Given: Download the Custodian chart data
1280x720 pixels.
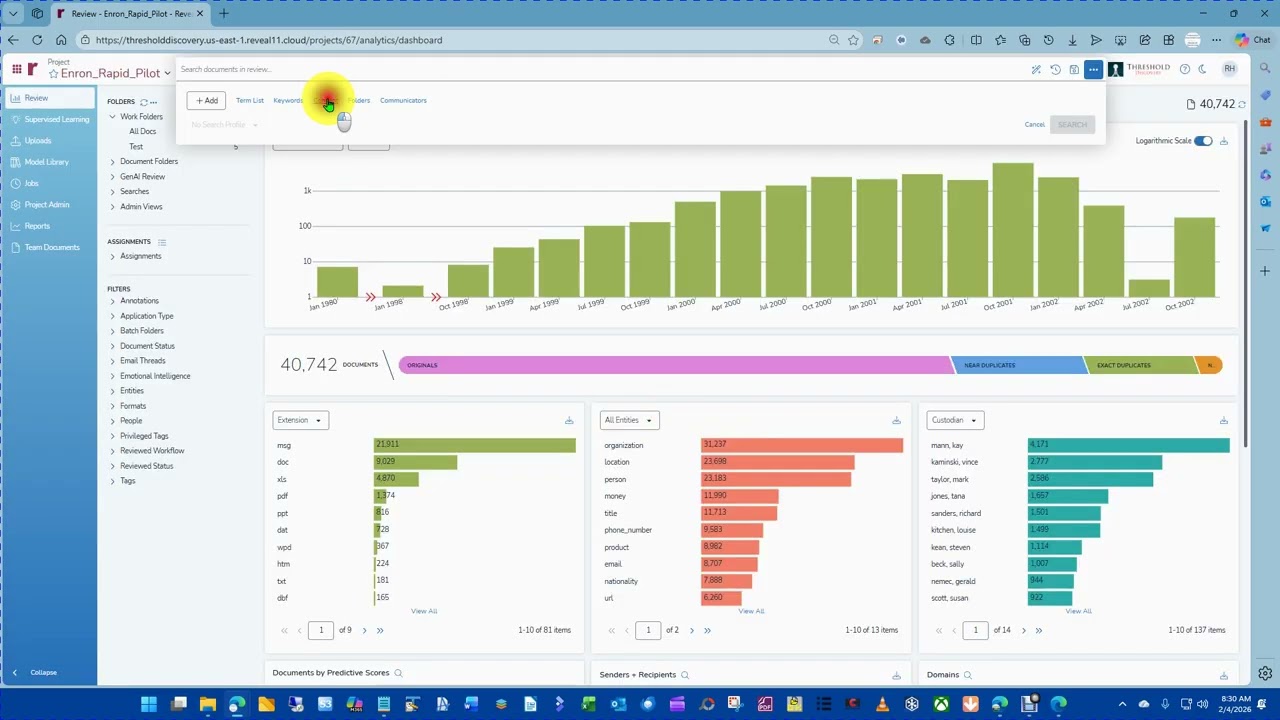Looking at the screenshot, I should pyautogui.click(x=1223, y=420).
